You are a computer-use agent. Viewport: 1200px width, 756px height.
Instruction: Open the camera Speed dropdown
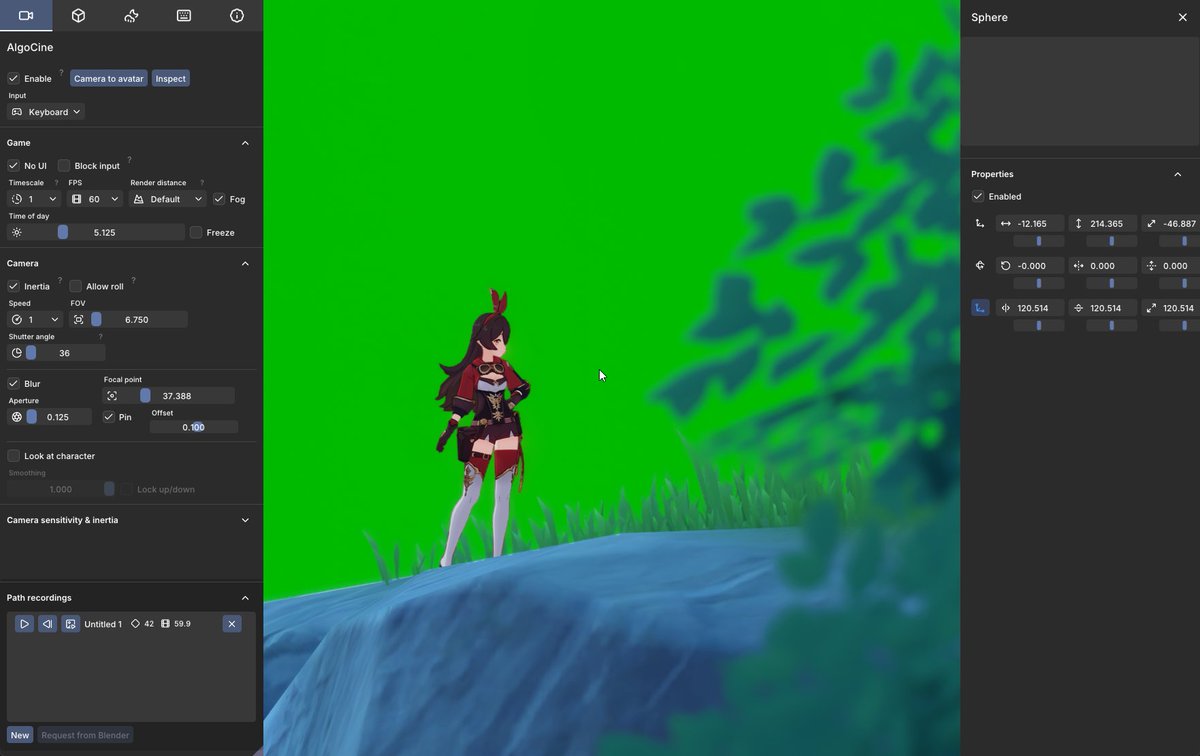(x=35, y=319)
